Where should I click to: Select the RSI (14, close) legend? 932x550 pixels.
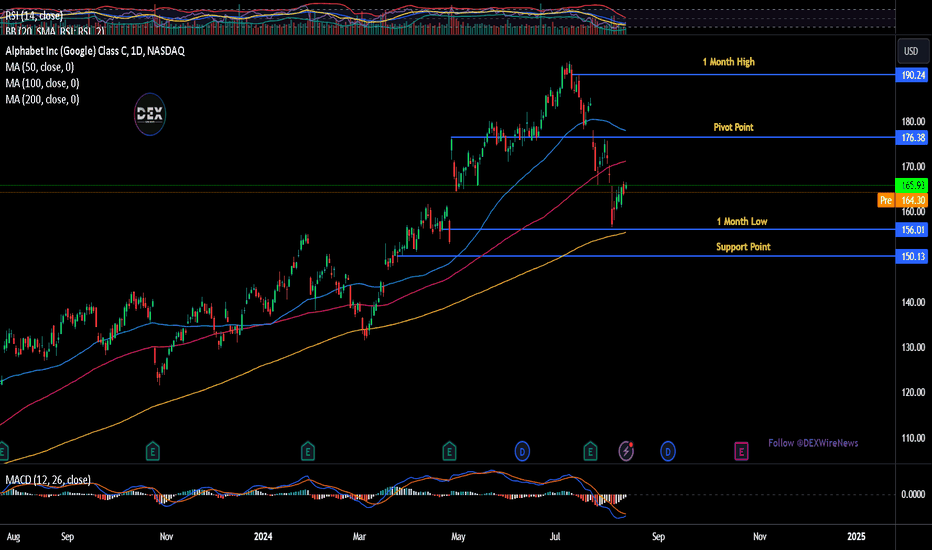pyautogui.click(x=34, y=16)
